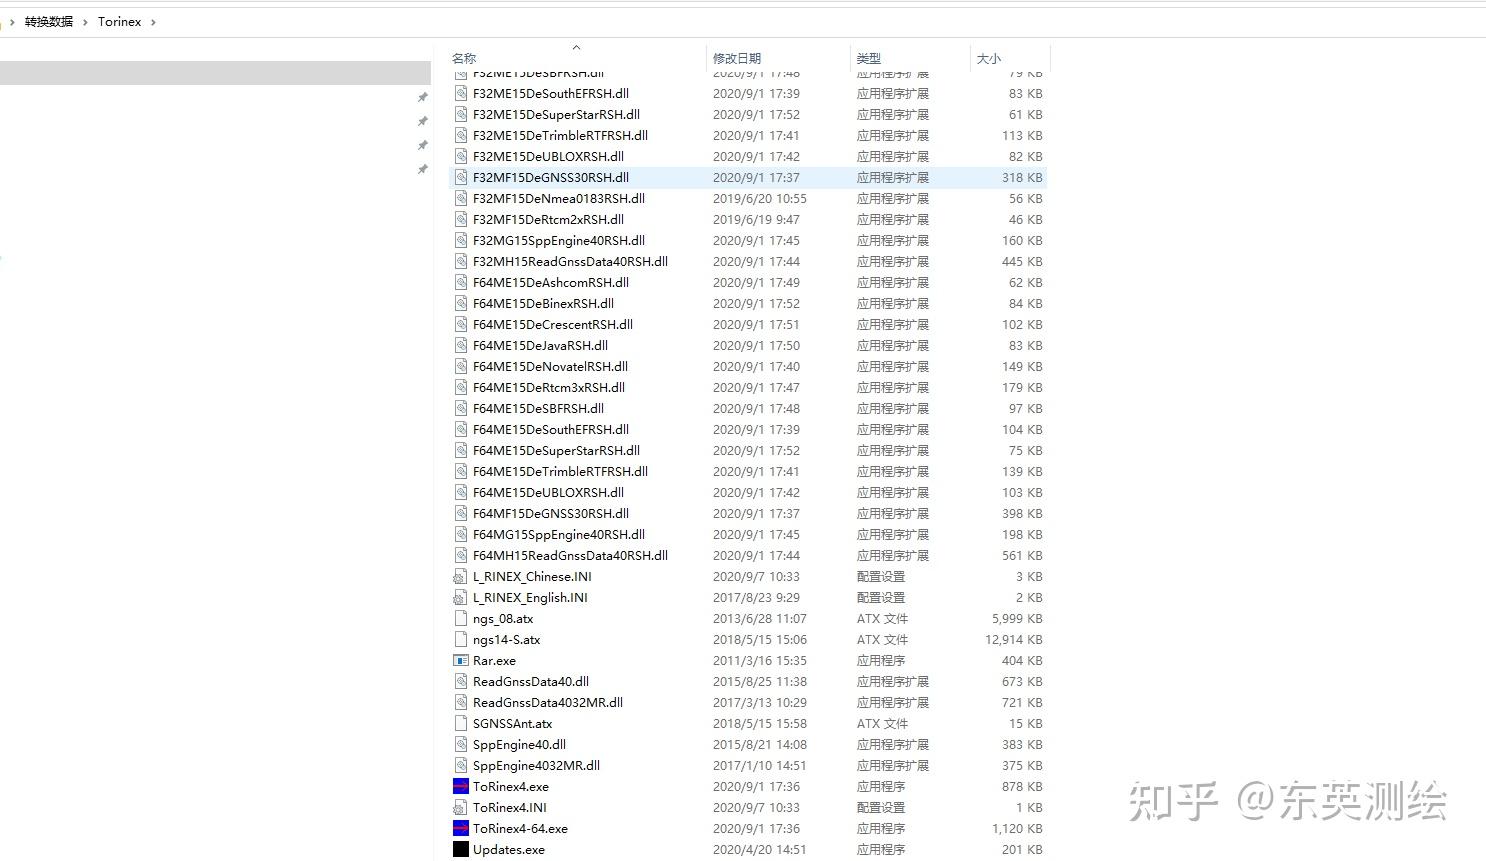Click the F64ME15DeNovatelRSH.dll file icon
Image resolution: width=1486 pixels, height=861 pixels.
click(x=461, y=366)
